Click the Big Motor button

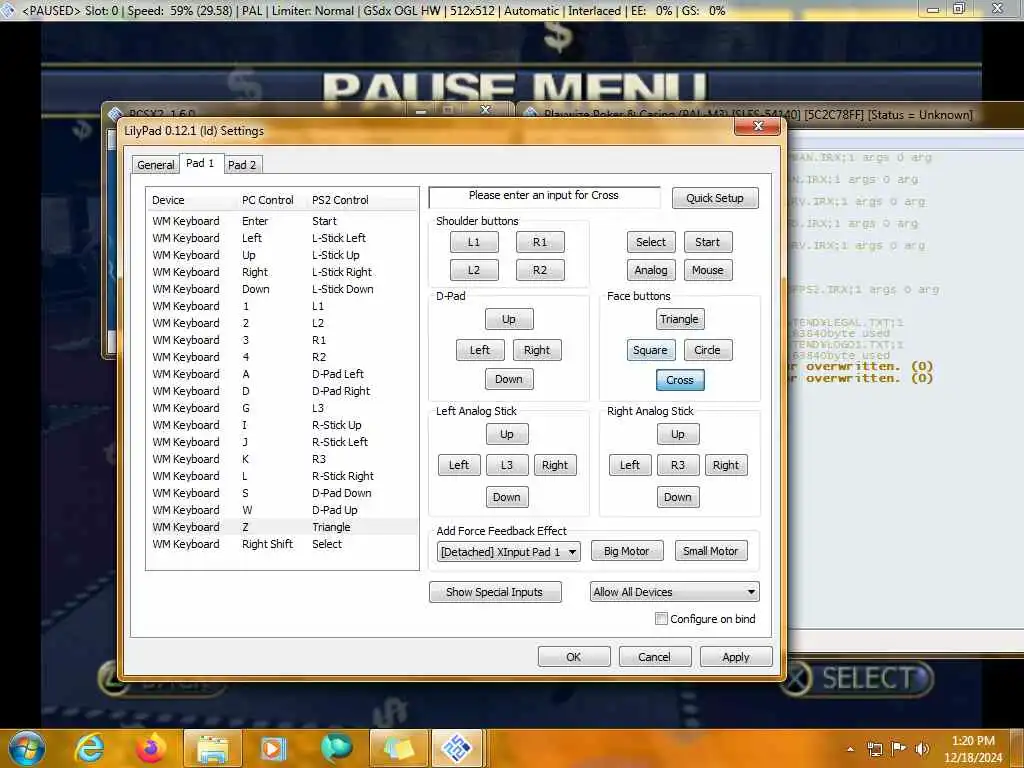(x=627, y=551)
